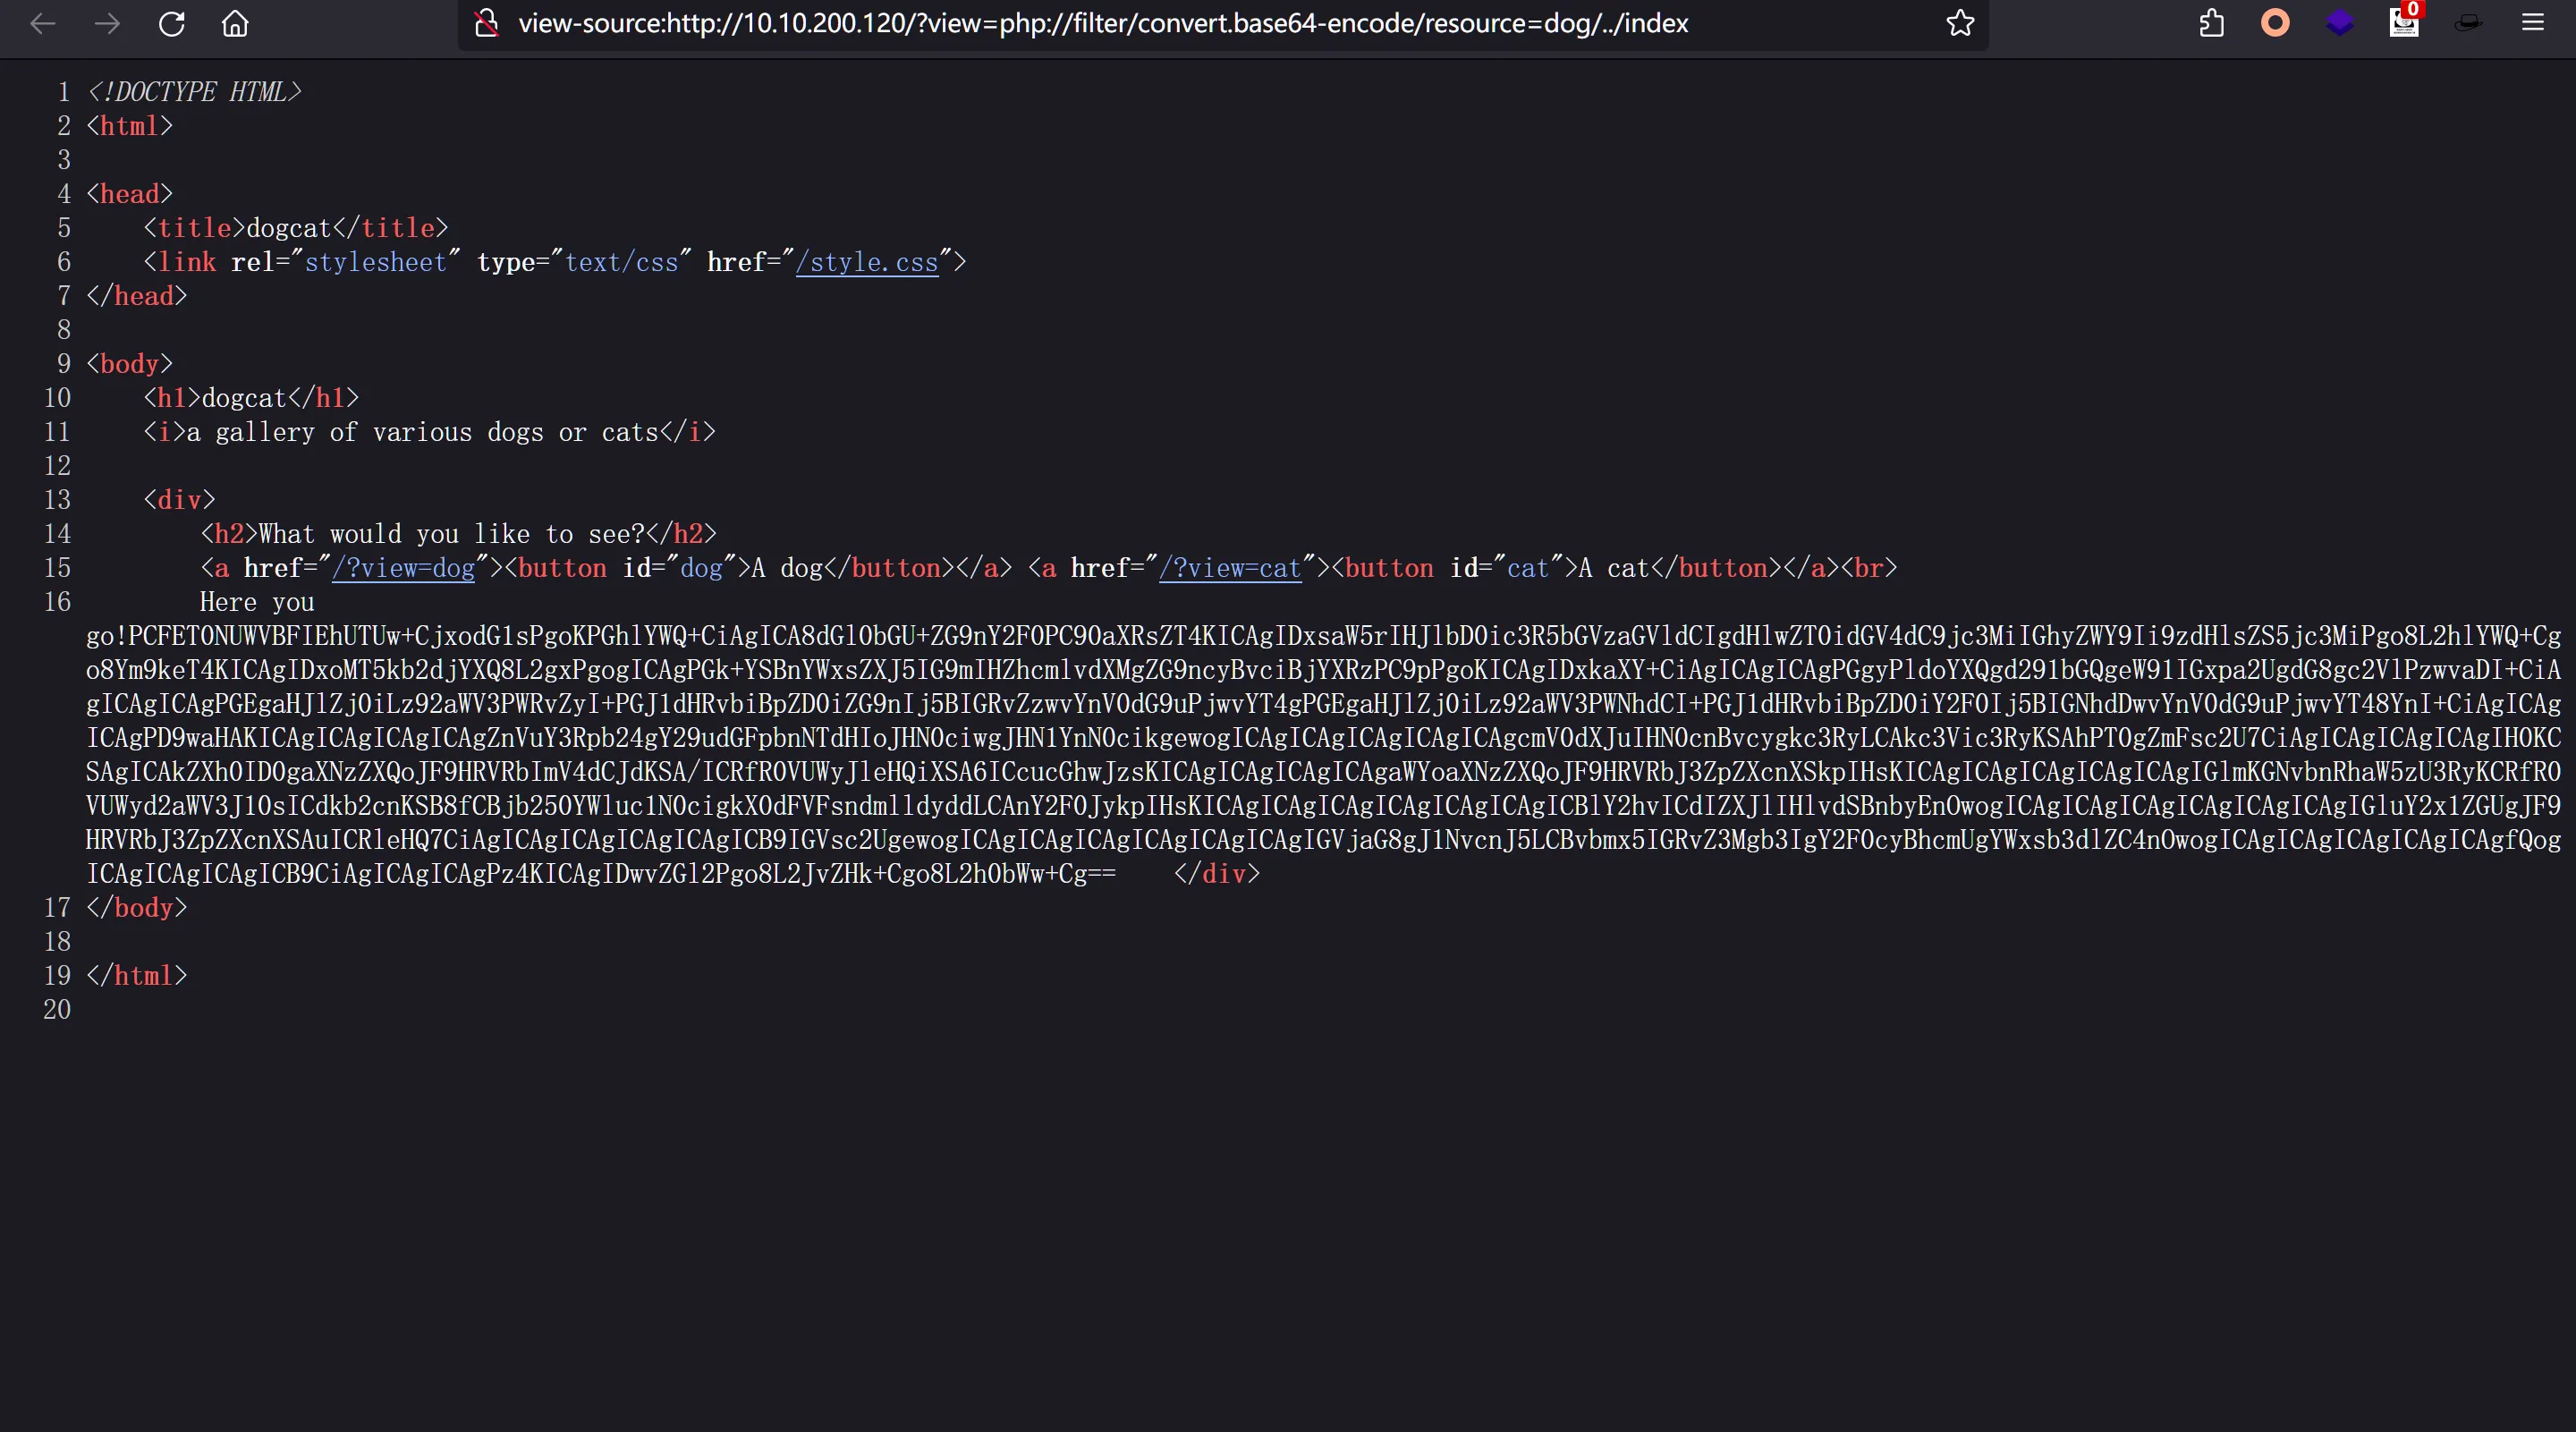The height and width of the screenshot is (1432, 2576).
Task: Open the extension with red 0 badge
Action: tap(2404, 21)
